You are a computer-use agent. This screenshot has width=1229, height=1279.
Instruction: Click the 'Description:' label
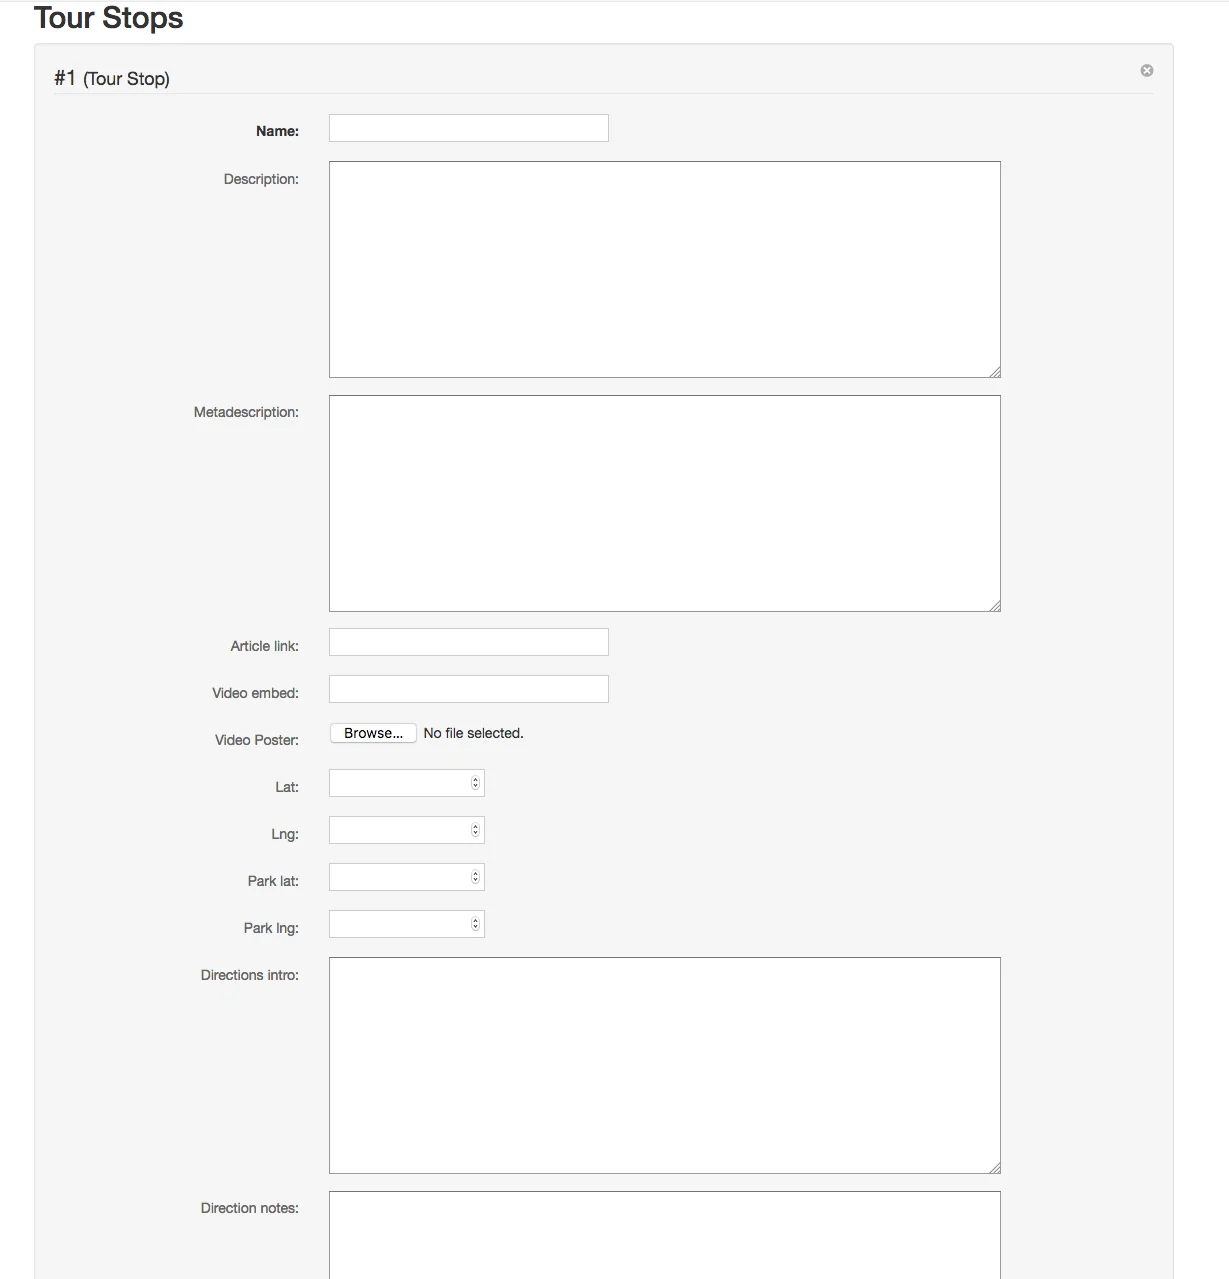pos(261,179)
